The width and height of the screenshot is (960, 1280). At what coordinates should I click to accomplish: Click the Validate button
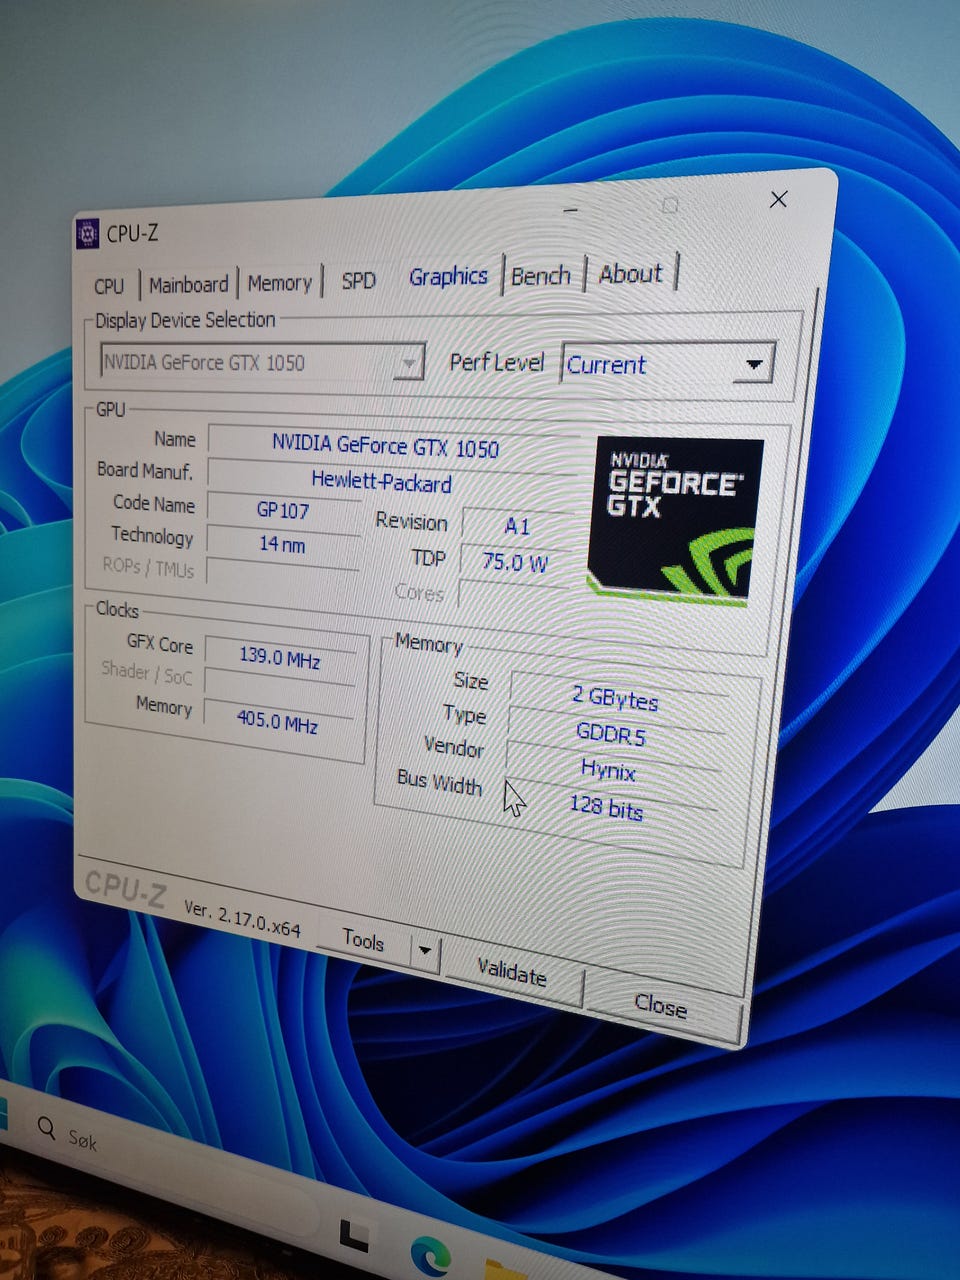(x=512, y=972)
